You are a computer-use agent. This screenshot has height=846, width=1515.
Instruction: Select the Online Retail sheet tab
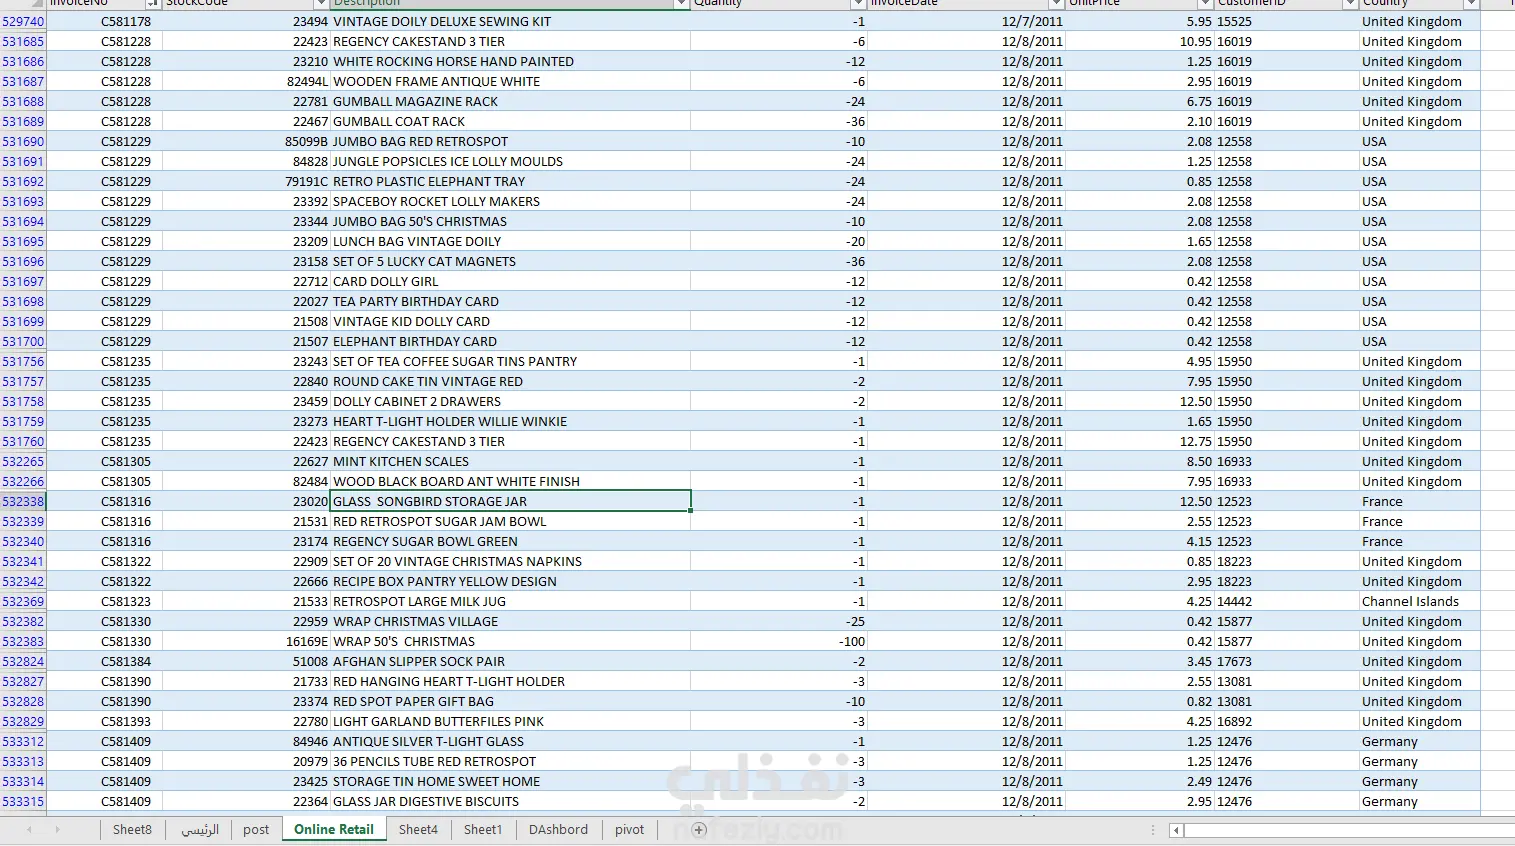click(x=334, y=830)
